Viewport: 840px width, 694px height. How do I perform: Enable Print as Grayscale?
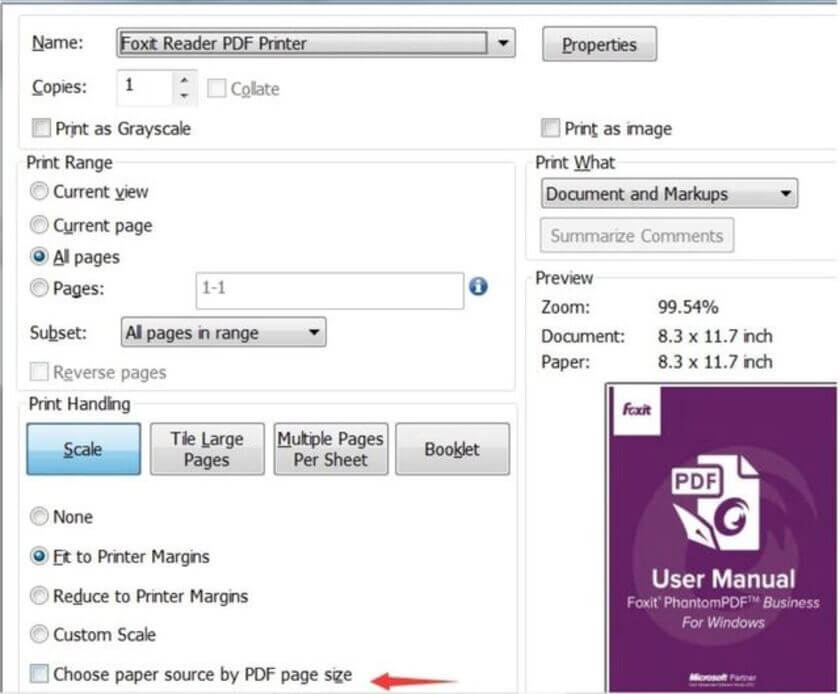pyautogui.click(x=41, y=128)
